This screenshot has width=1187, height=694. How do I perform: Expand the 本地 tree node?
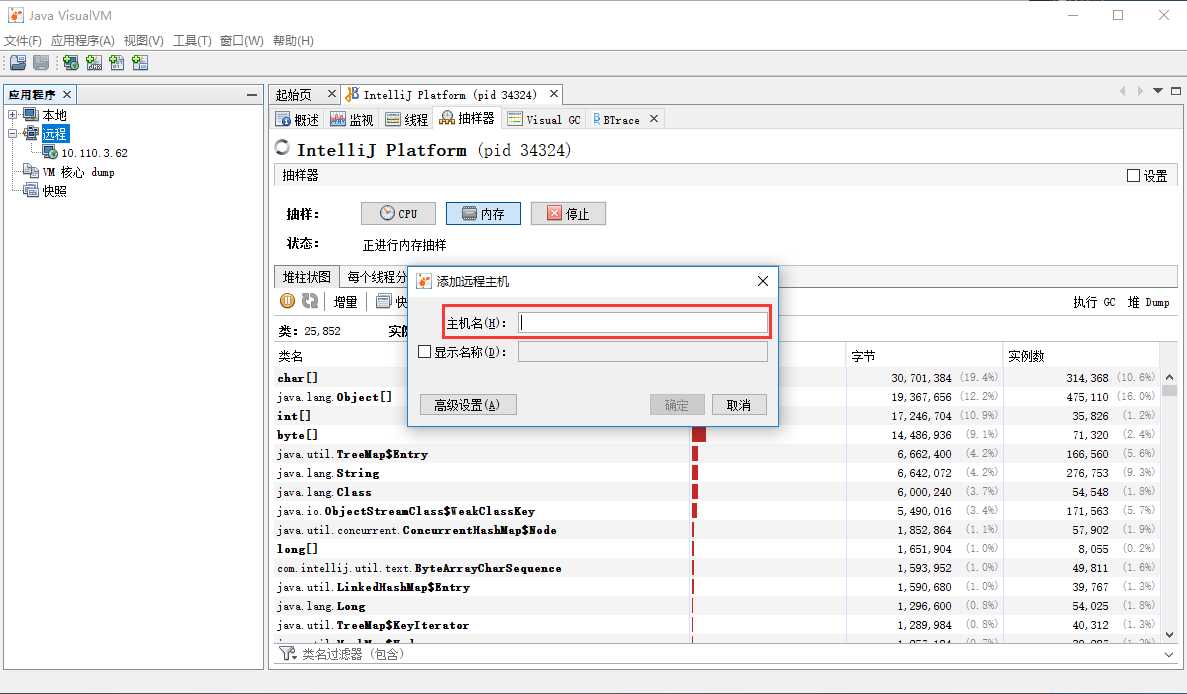(x=13, y=115)
